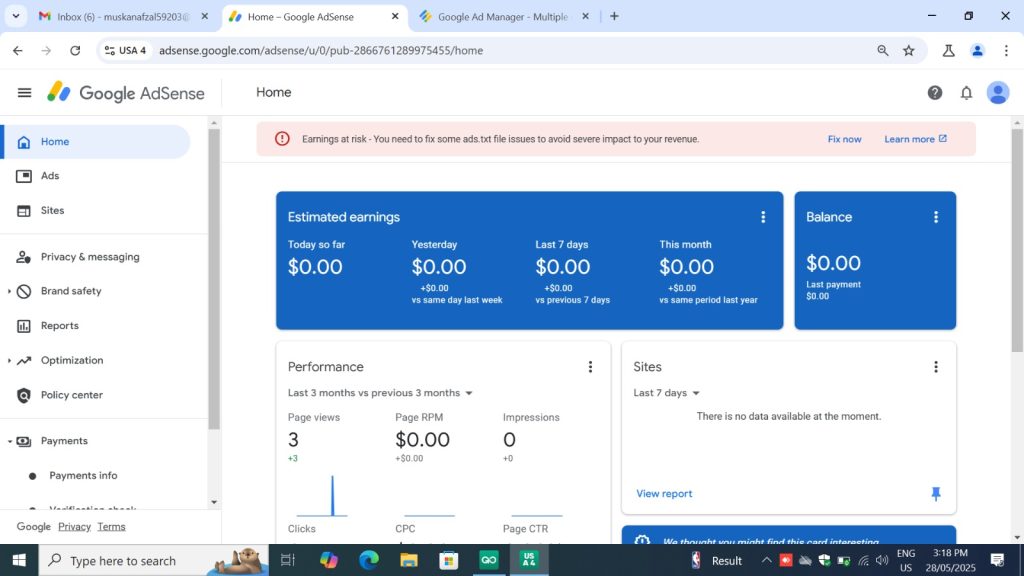Open Balance card three-dot options
The width and height of the screenshot is (1024, 576).
tap(936, 217)
